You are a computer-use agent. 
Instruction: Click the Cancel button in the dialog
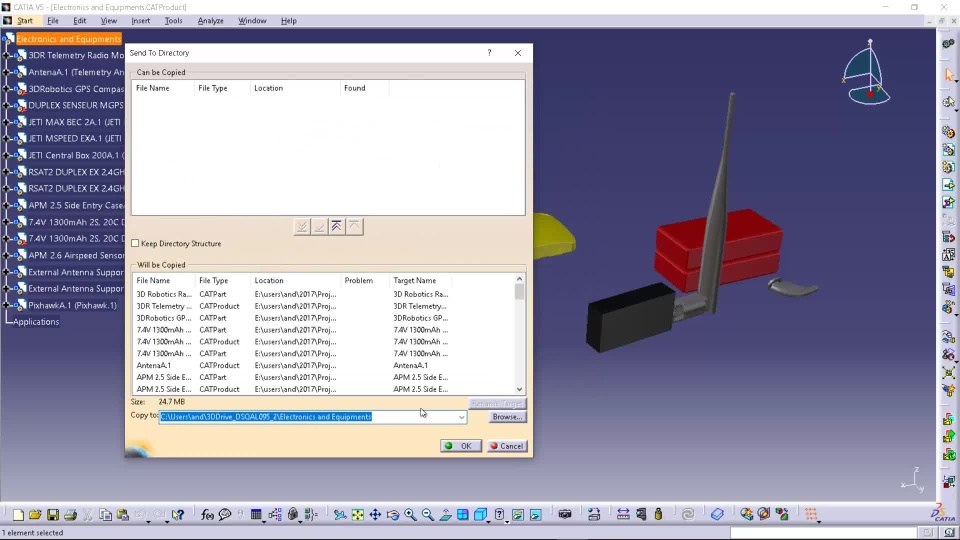507,446
